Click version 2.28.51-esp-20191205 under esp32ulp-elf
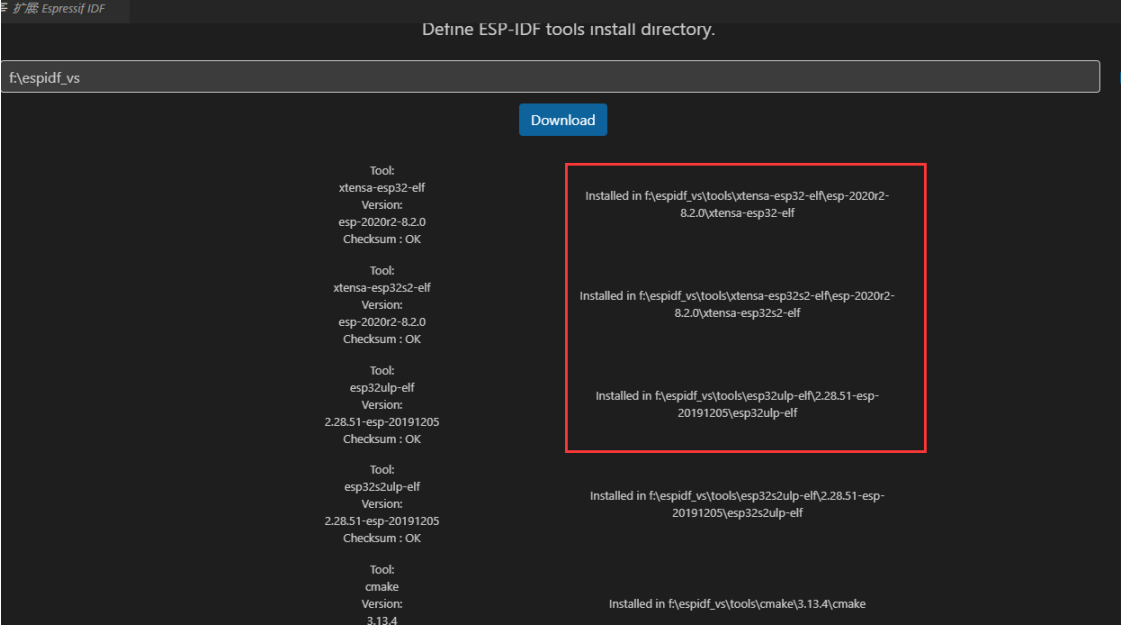The height and width of the screenshot is (627, 1123). pyautogui.click(x=382, y=422)
